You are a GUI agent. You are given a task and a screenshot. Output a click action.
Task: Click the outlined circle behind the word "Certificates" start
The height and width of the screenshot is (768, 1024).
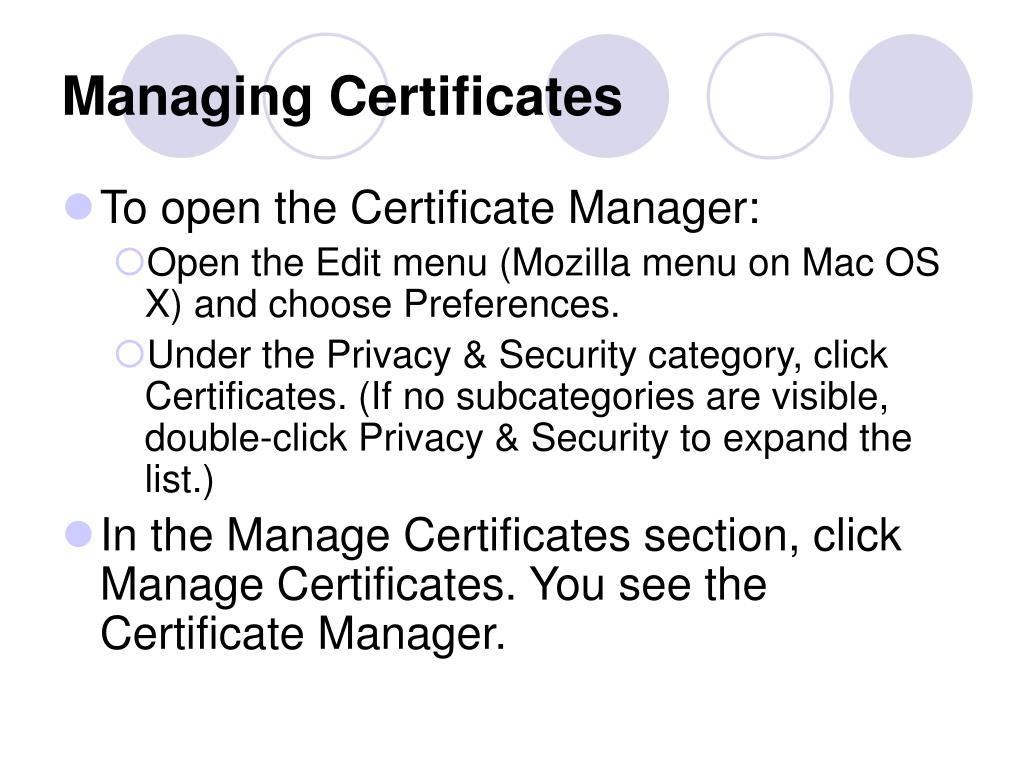pyautogui.click(x=326, y=96)
